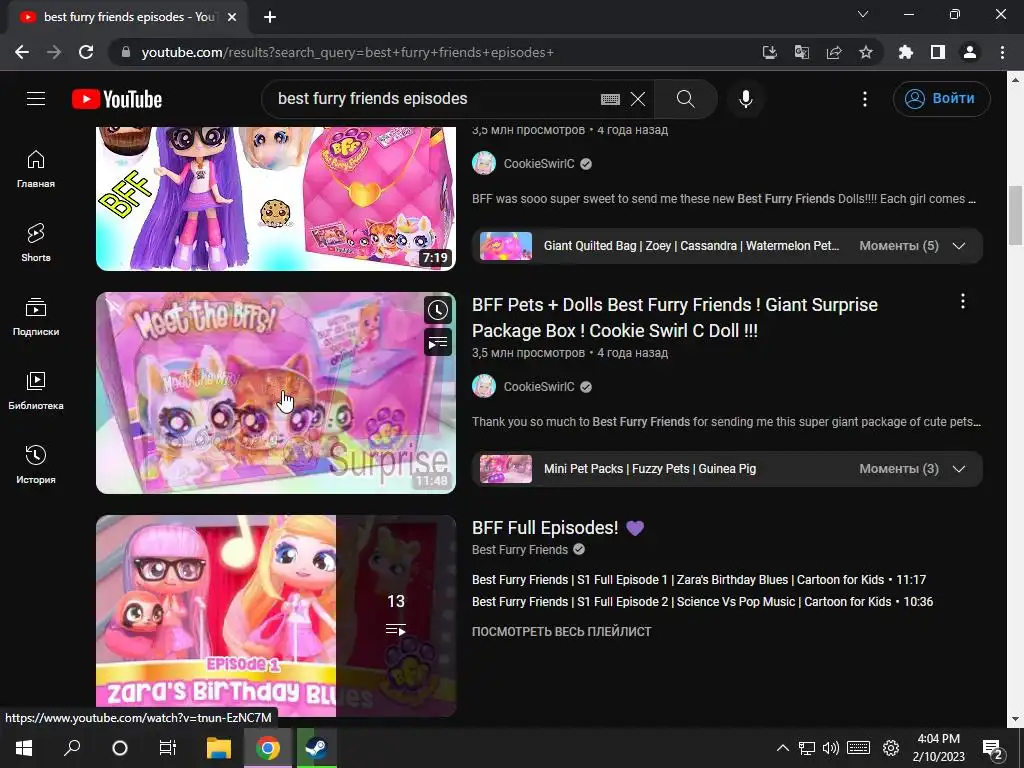Open Chrome extensions puzzle icon
The height and width of the screenshot is (768, 1024).
pyautogui.click(x=906, y=52)
